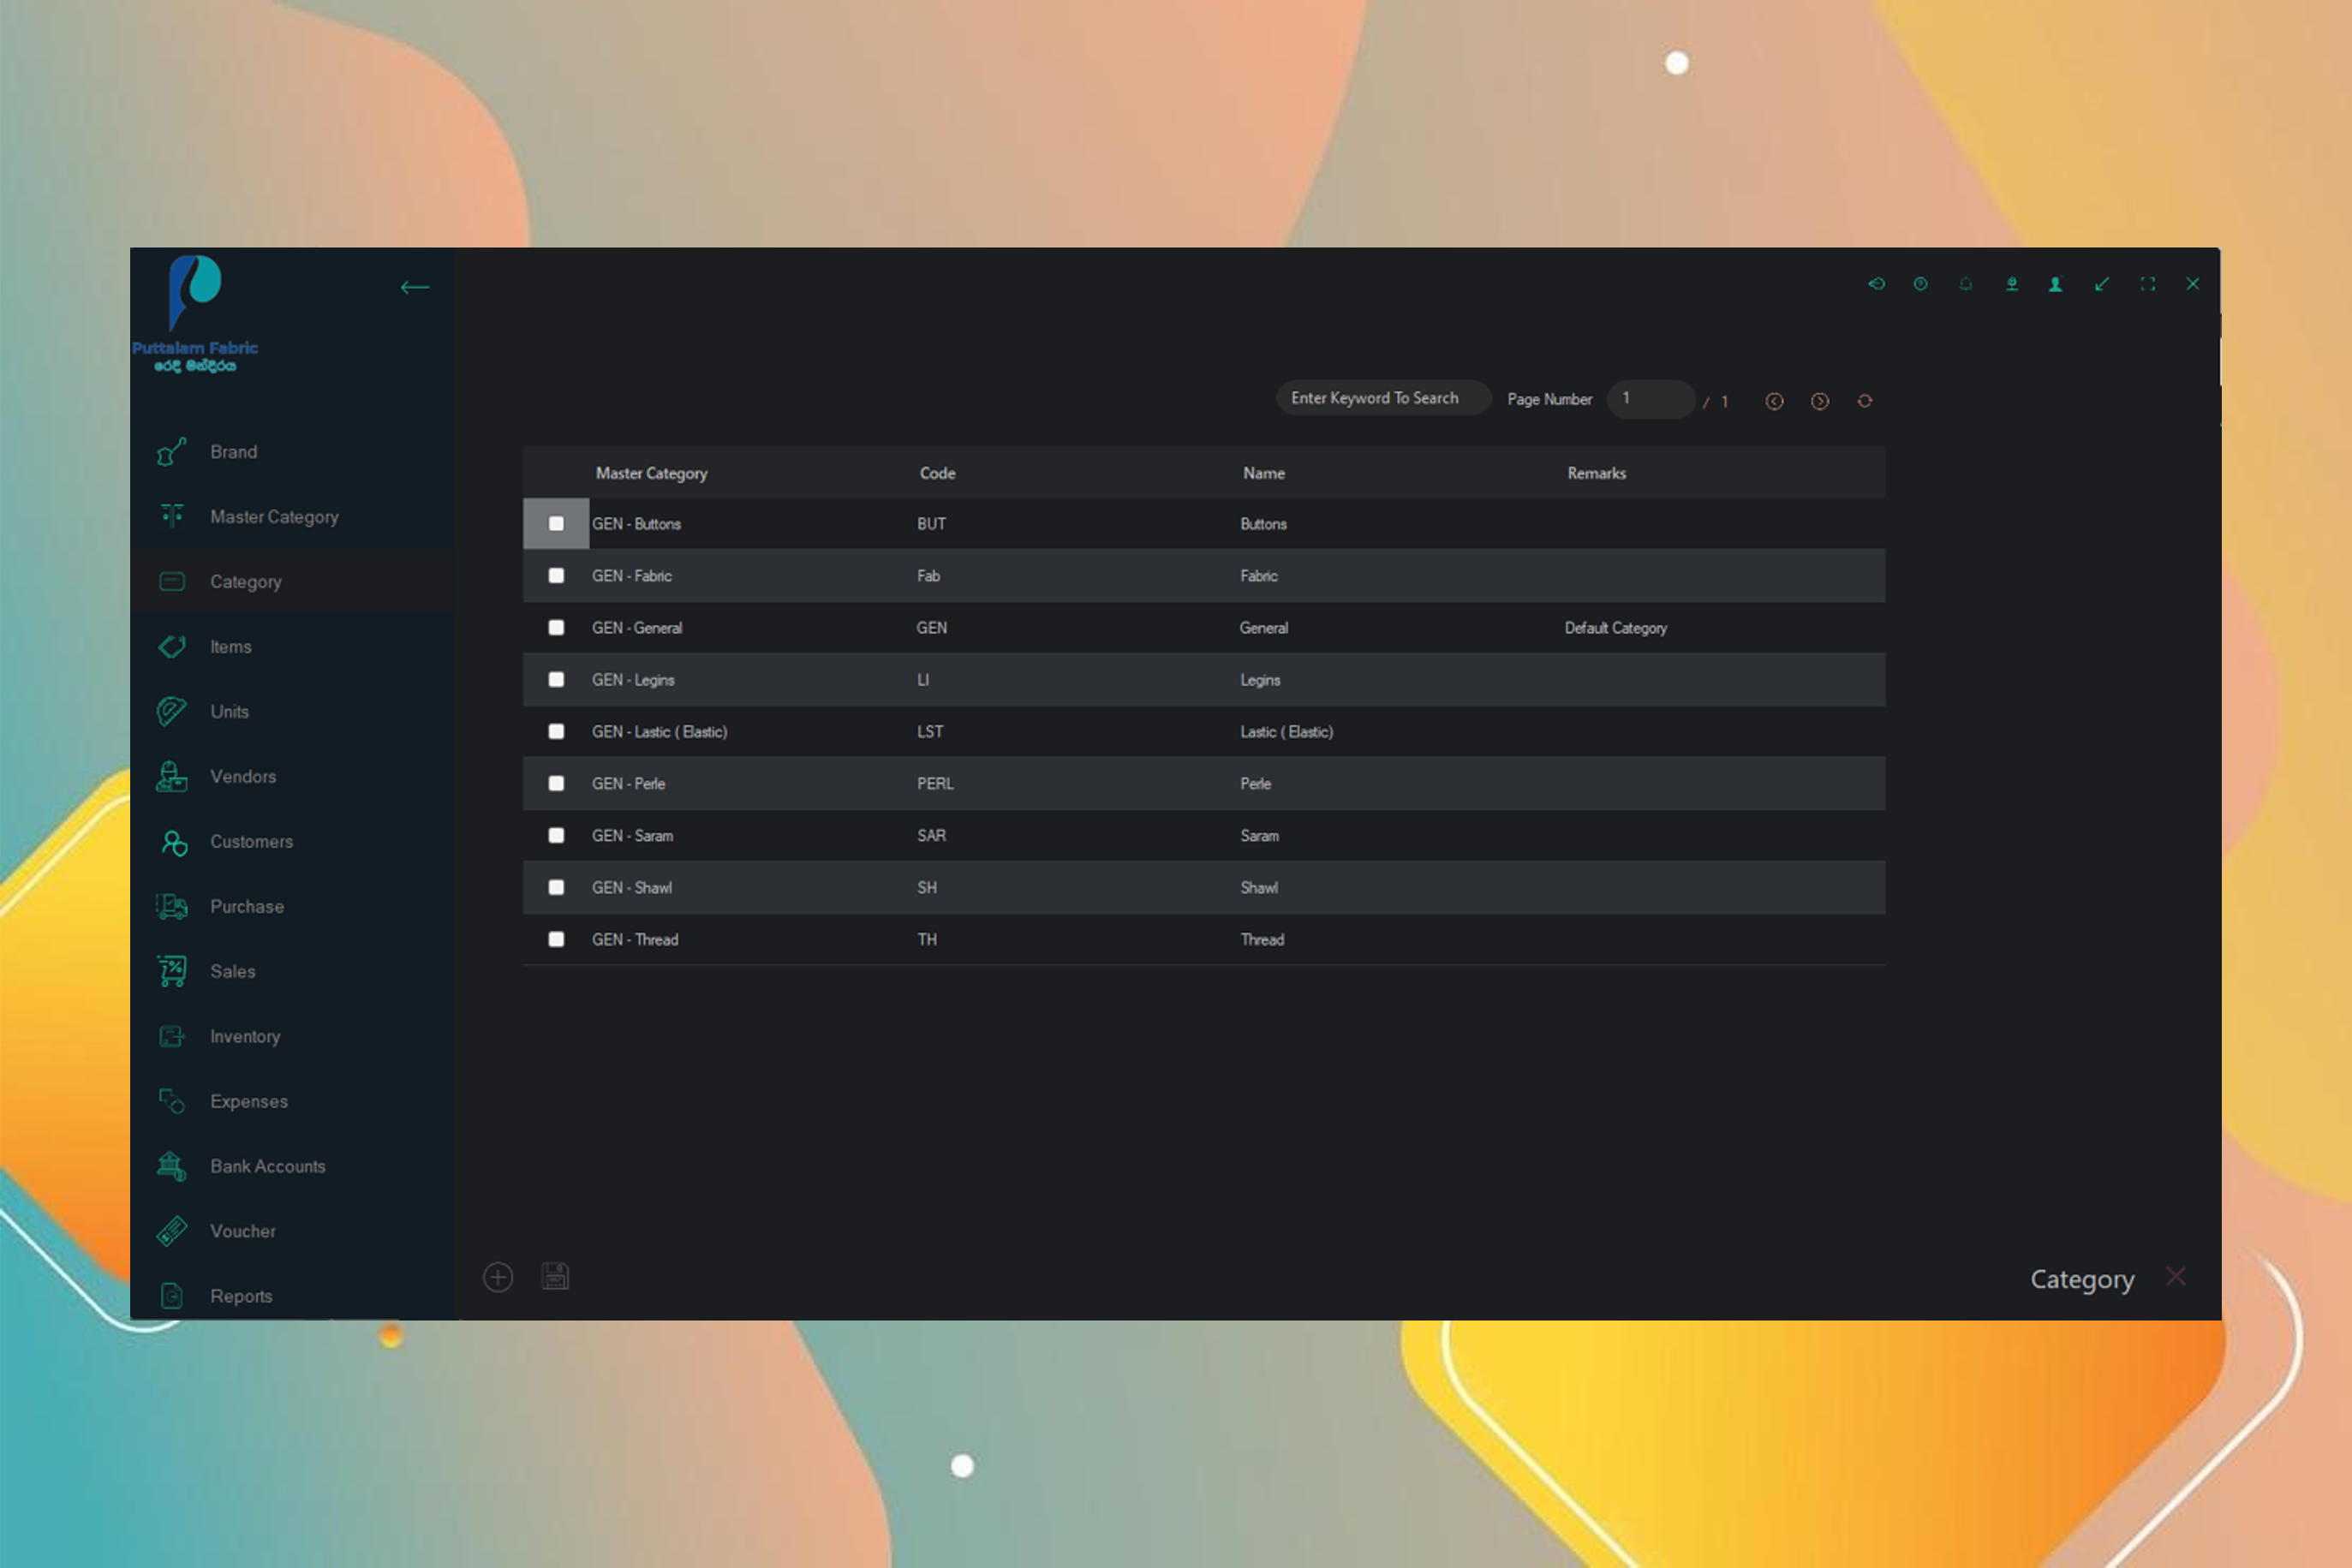The image size is (2352, 1568).
Task: Go to previous page of results
Action: click(1774, 401)
